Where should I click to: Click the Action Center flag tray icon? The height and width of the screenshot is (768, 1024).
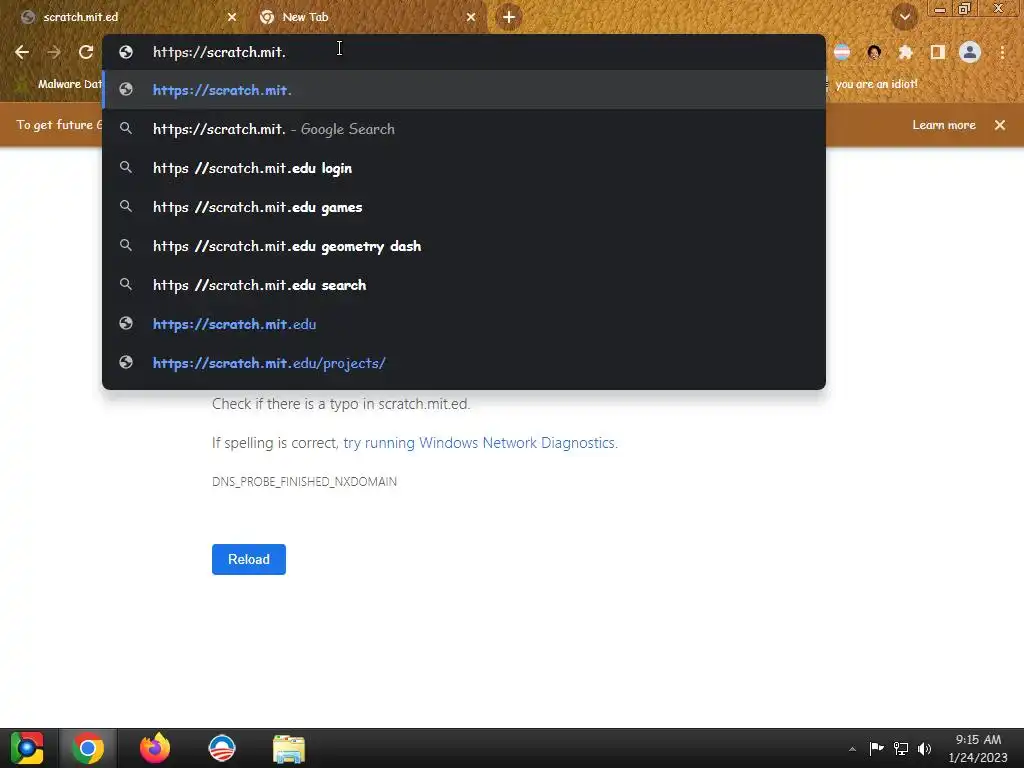coord(876,748)
